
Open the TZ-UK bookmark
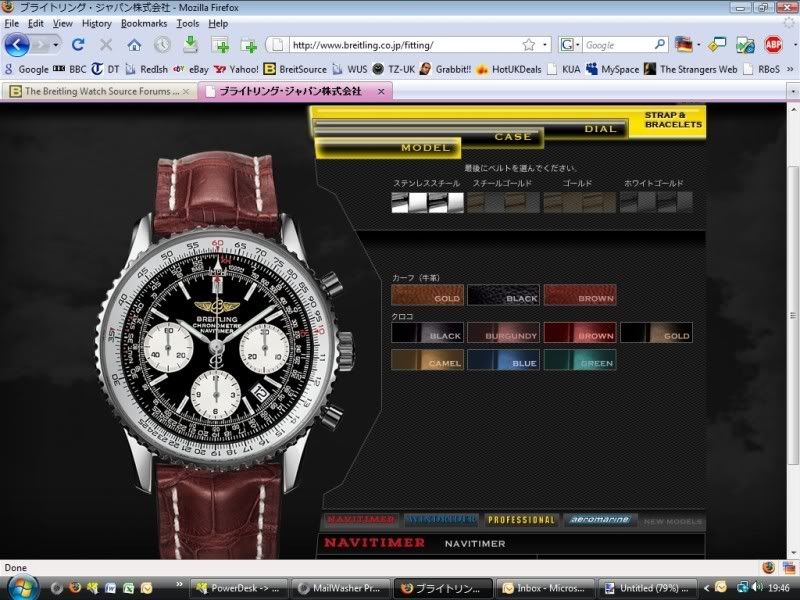tap(394, 69)
